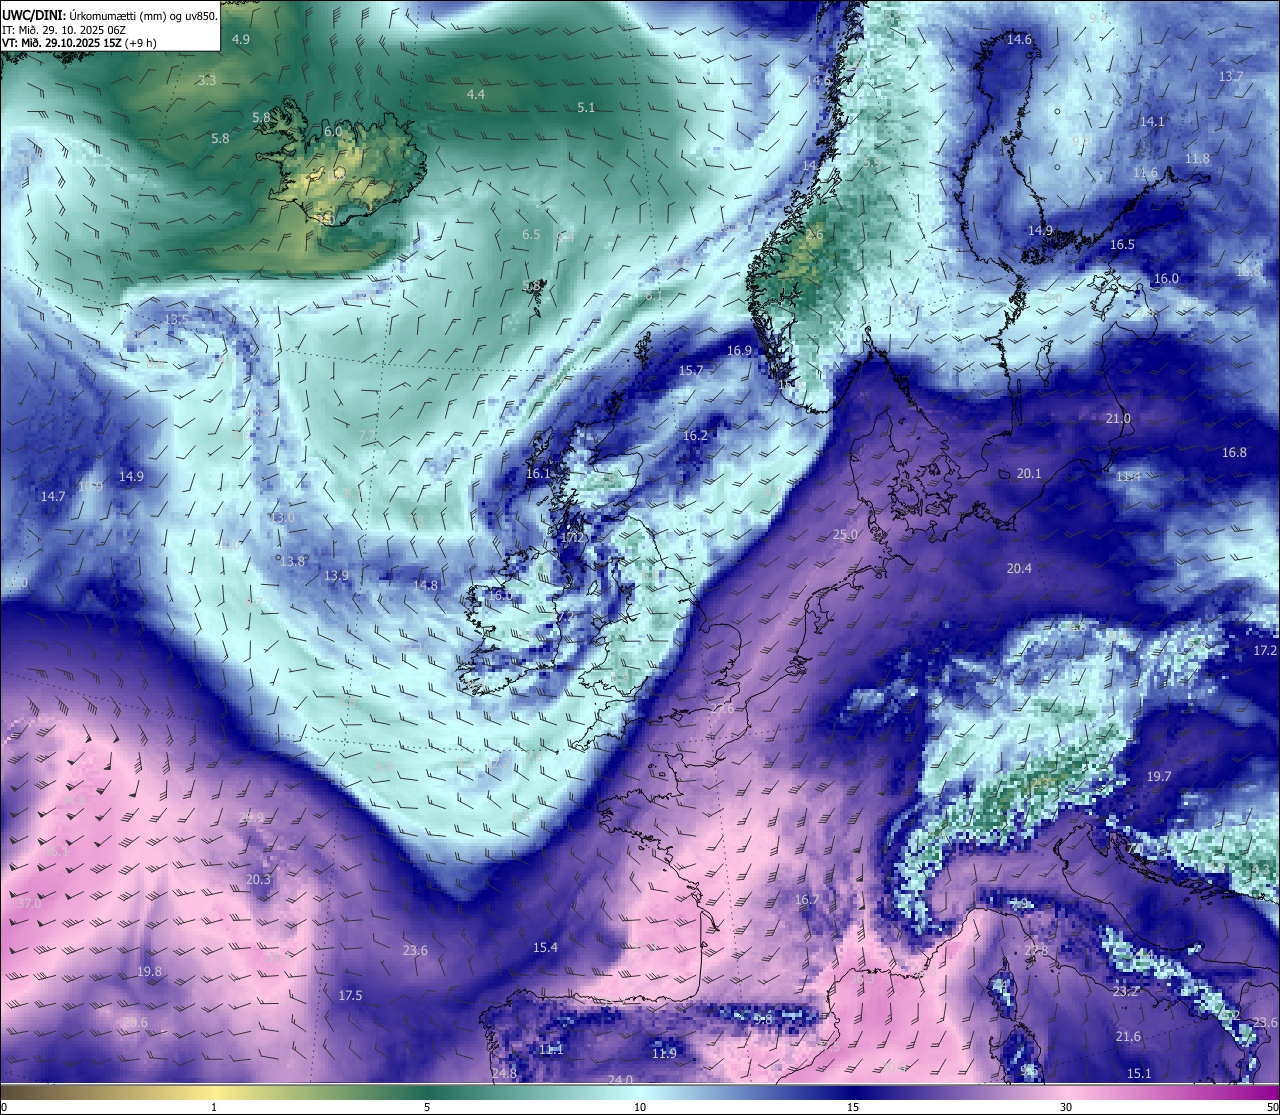The width and height of the screenshot is (1280, 1115).
Task: Click the color scale tick label 5
Action: pos(427,1107)
